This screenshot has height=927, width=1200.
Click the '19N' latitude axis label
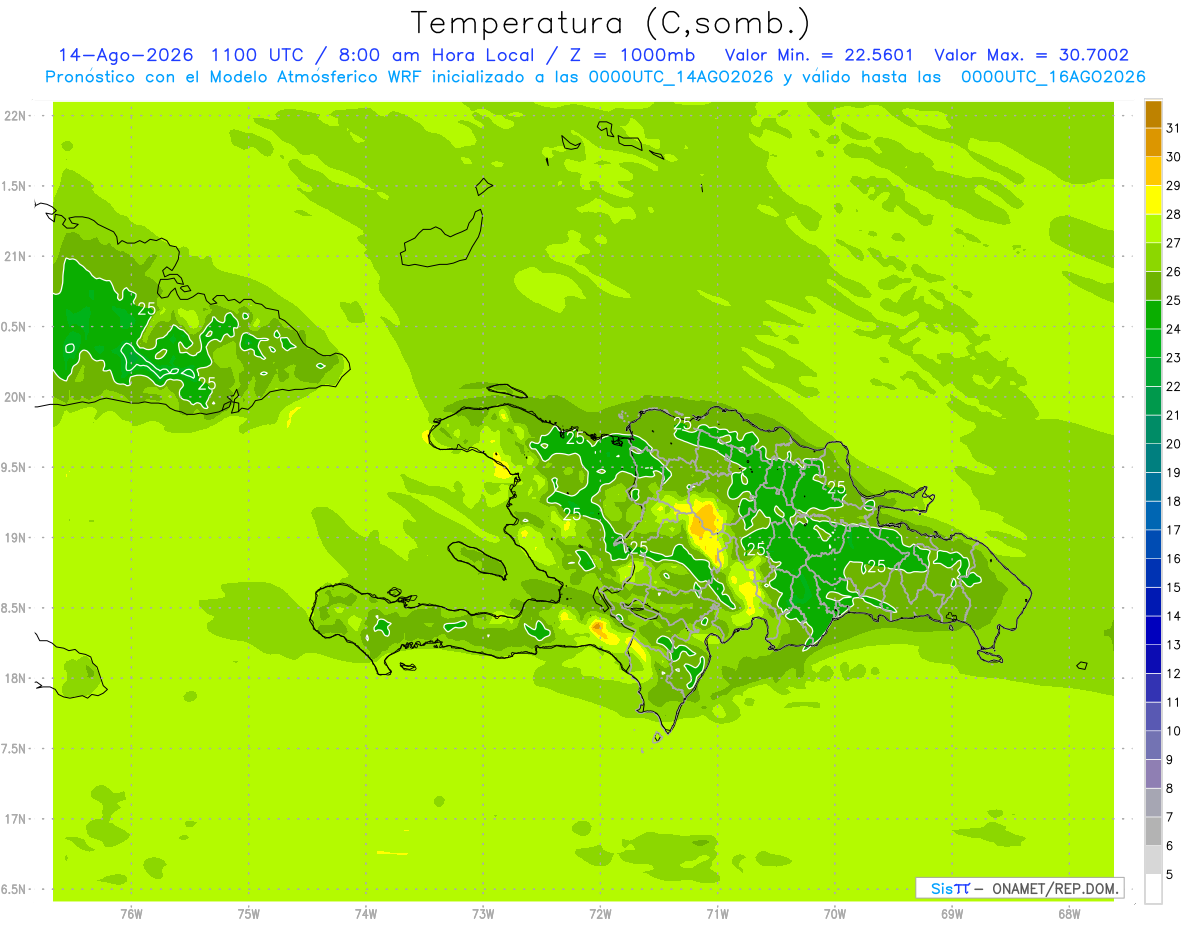(x=15, y=537)
